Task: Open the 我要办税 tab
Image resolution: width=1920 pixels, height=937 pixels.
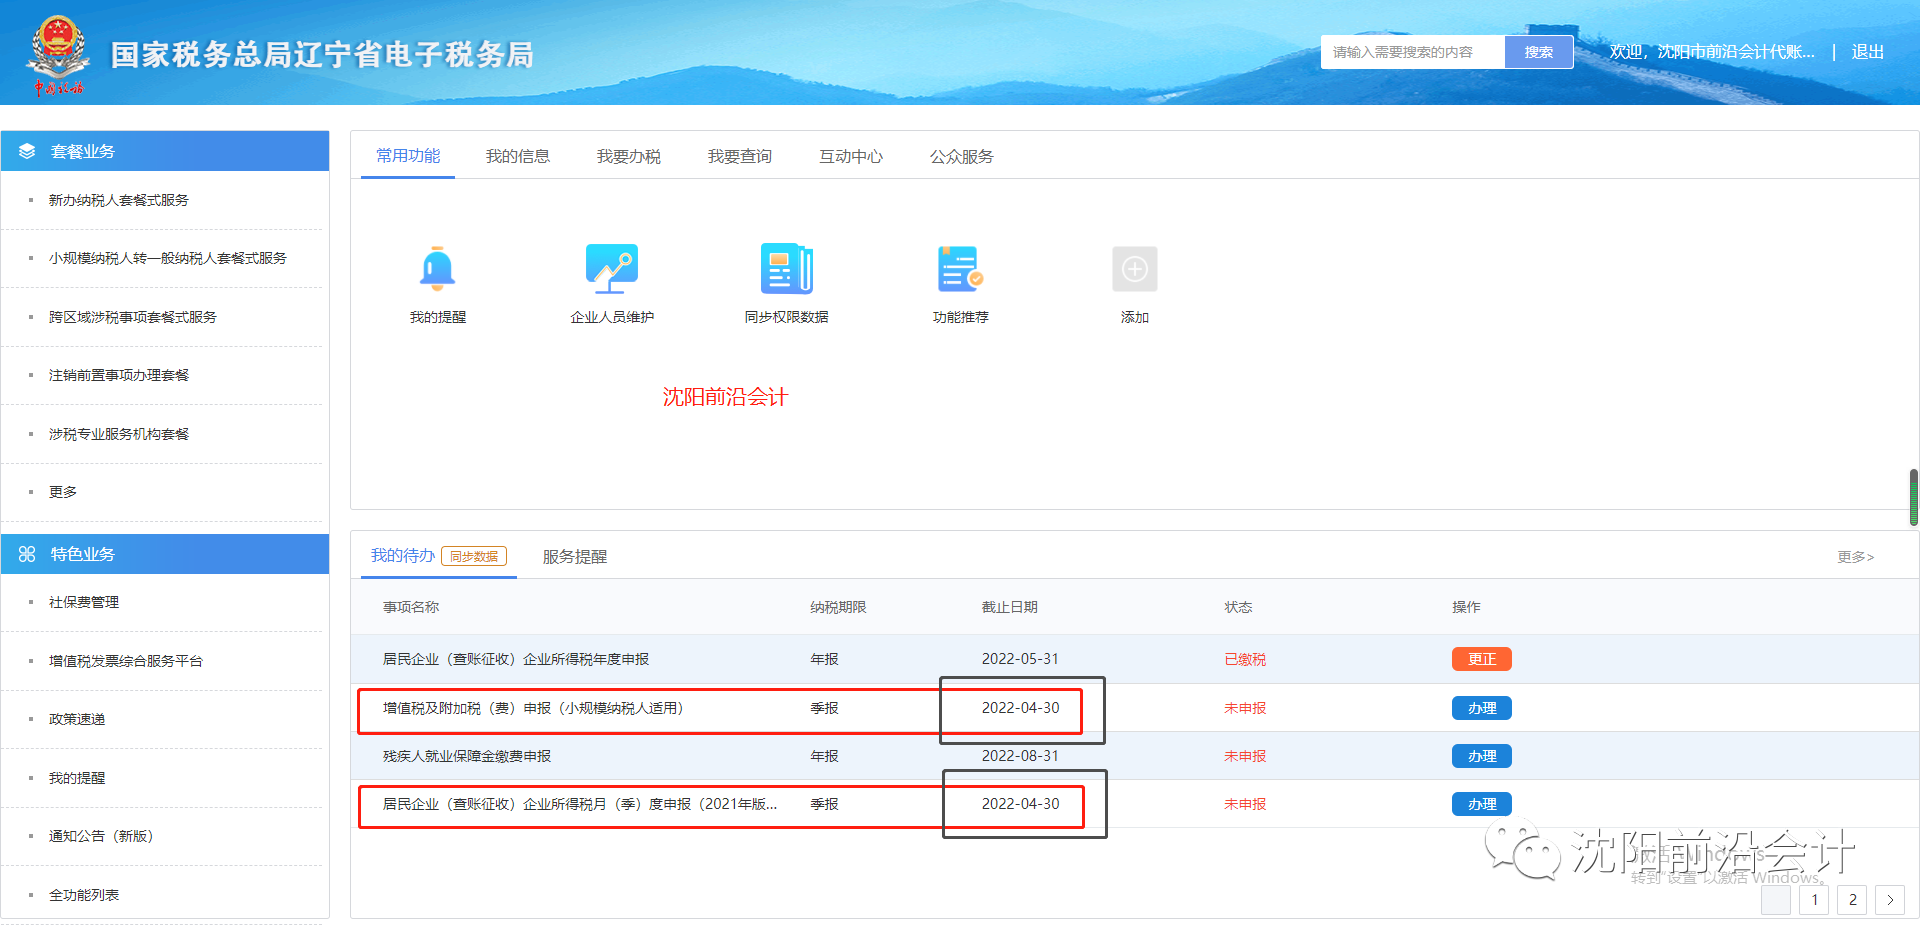Action: coord(629,156)
